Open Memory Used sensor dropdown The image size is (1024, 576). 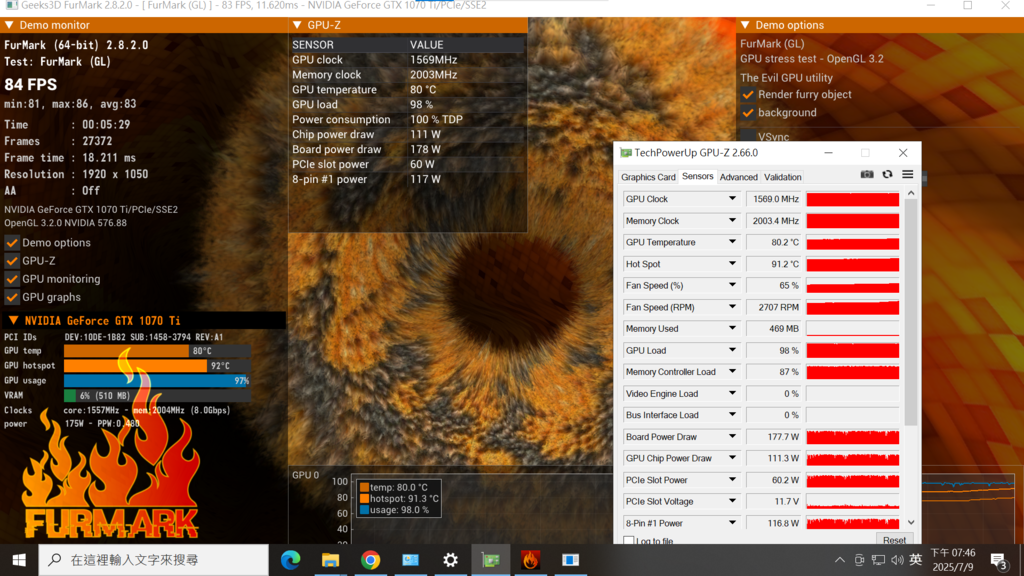tap(732, 328)
